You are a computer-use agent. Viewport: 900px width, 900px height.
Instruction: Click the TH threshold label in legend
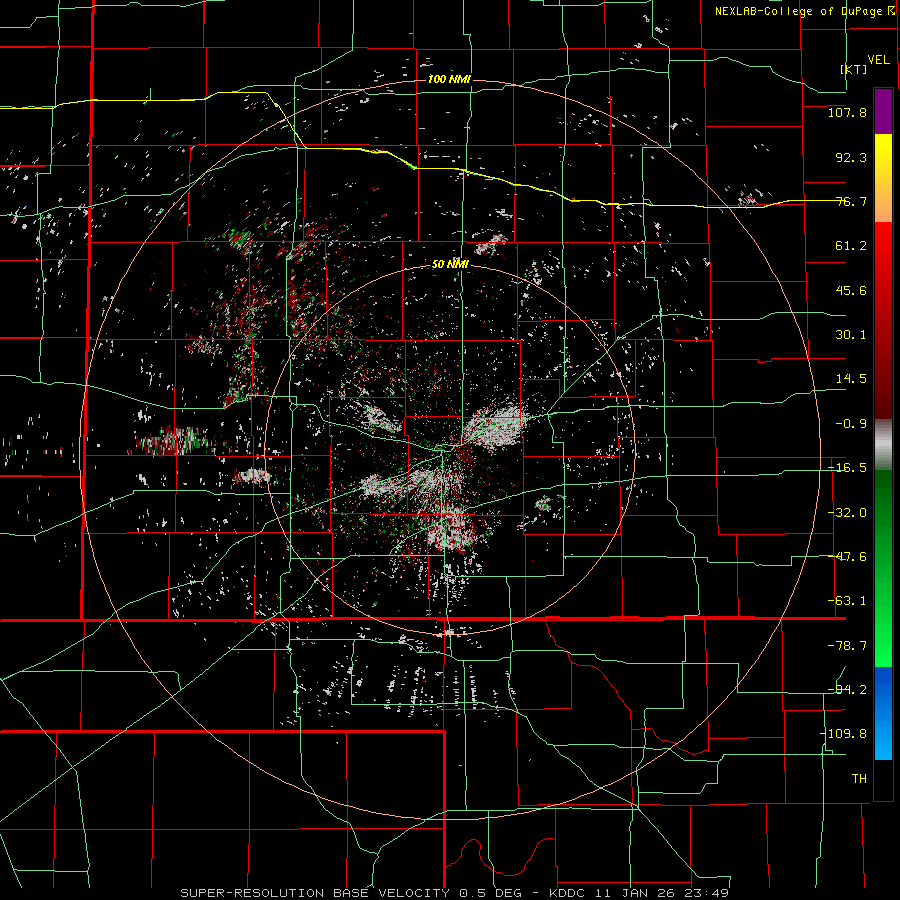[x=859, y=779]
